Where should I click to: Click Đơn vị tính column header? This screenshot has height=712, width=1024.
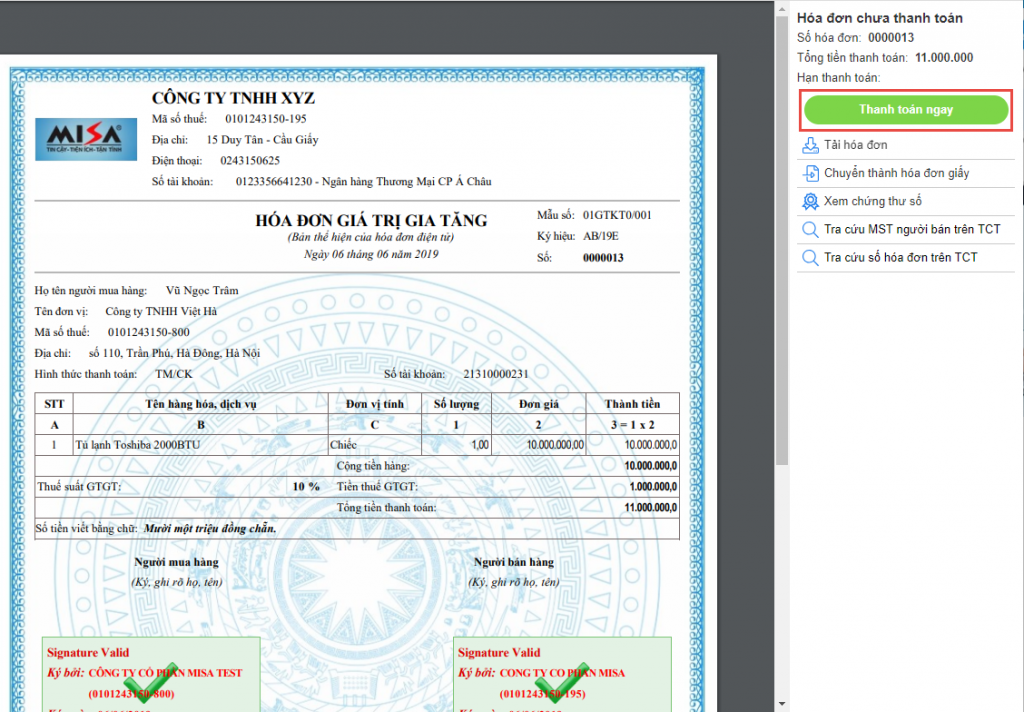(375, 404)
